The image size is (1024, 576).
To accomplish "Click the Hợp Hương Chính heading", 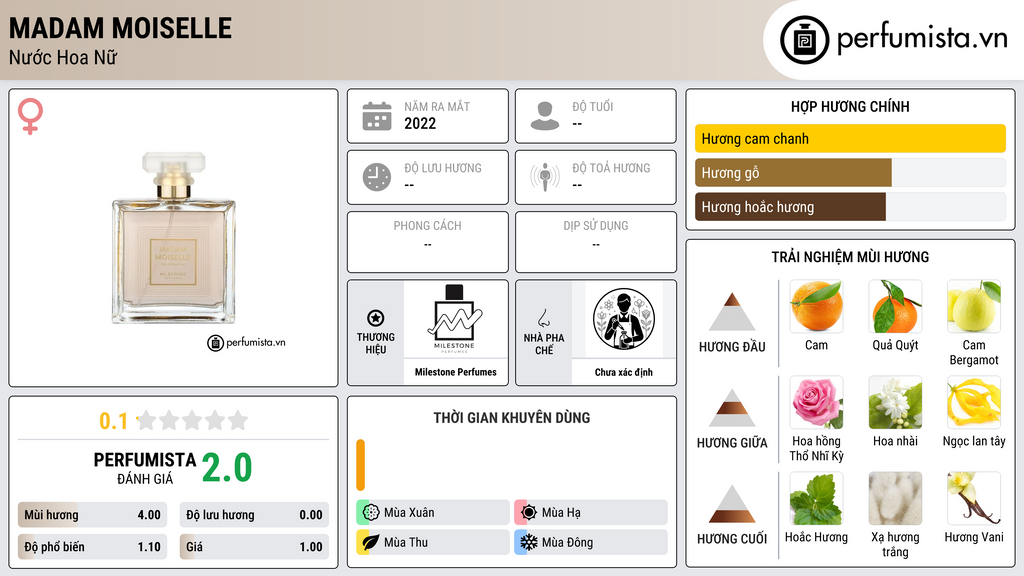I will click(850, 106).
